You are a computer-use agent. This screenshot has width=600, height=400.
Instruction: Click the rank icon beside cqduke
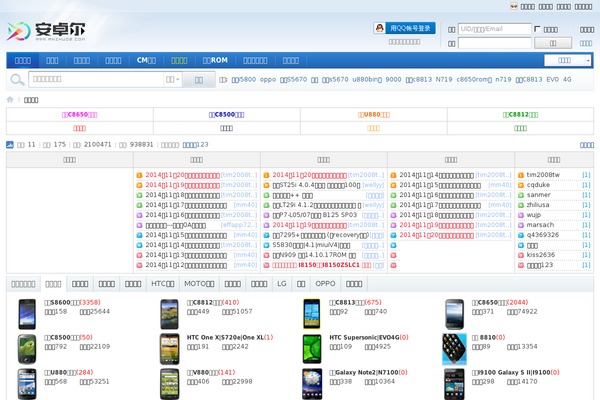coord(521,185)
